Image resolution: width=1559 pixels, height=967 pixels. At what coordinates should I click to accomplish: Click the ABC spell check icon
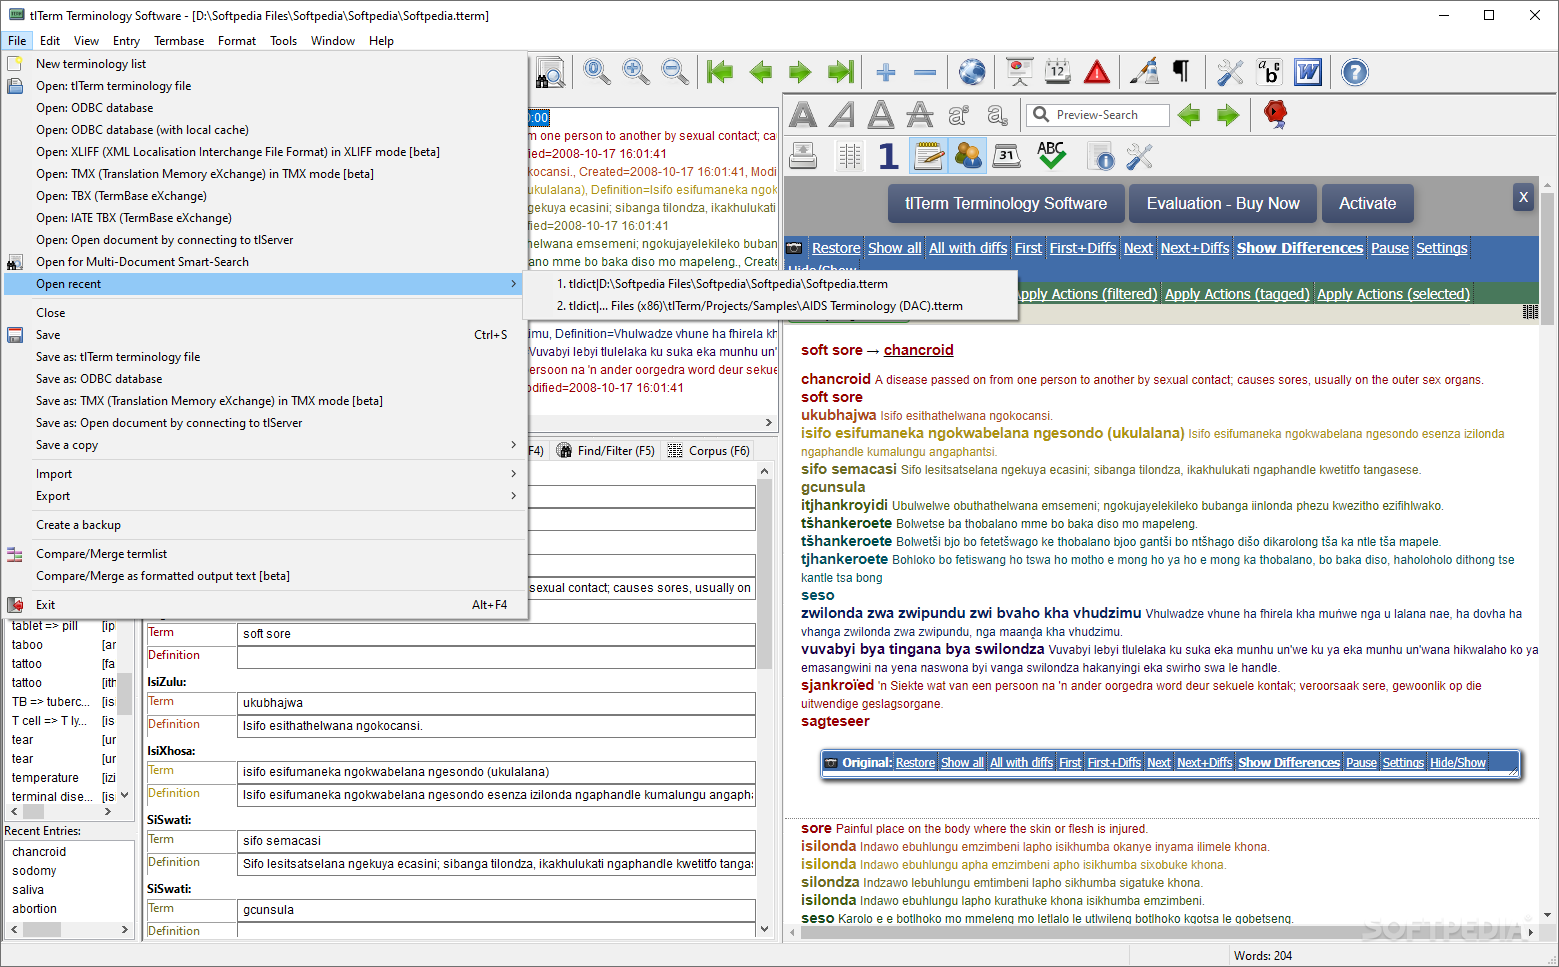click(x=1051, y=155)
